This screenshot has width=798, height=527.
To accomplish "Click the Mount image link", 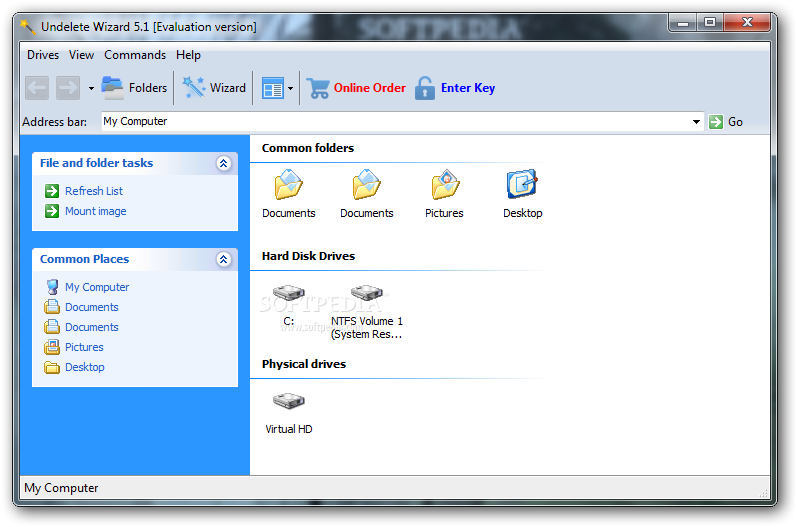I will point(96,211).
